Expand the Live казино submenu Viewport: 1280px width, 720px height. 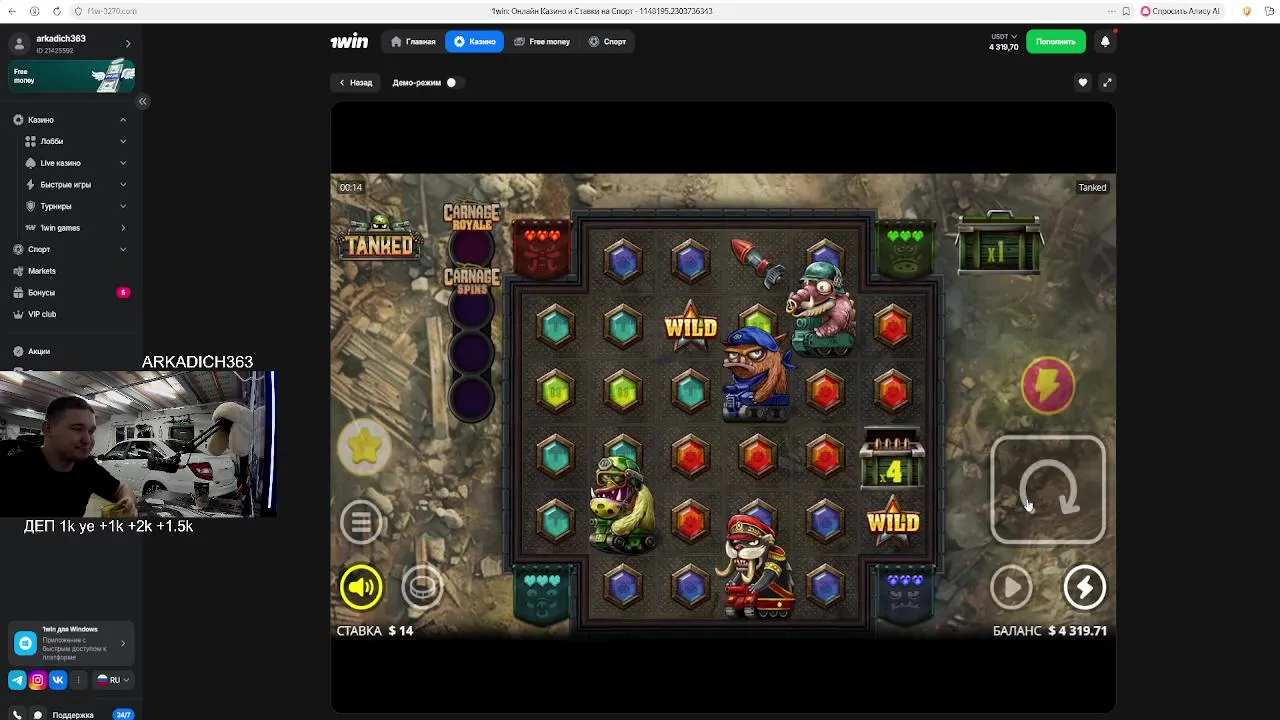click(123, 163)
